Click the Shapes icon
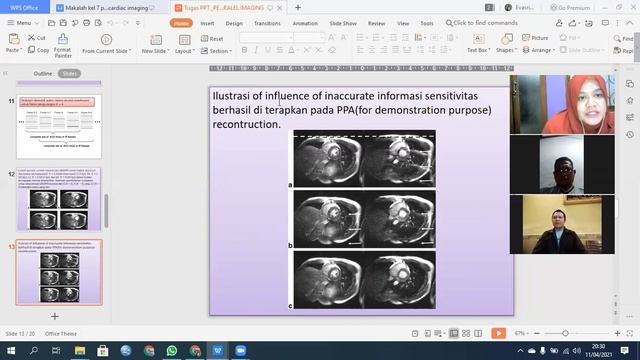The image size is (640, 360). coord(507,39)
